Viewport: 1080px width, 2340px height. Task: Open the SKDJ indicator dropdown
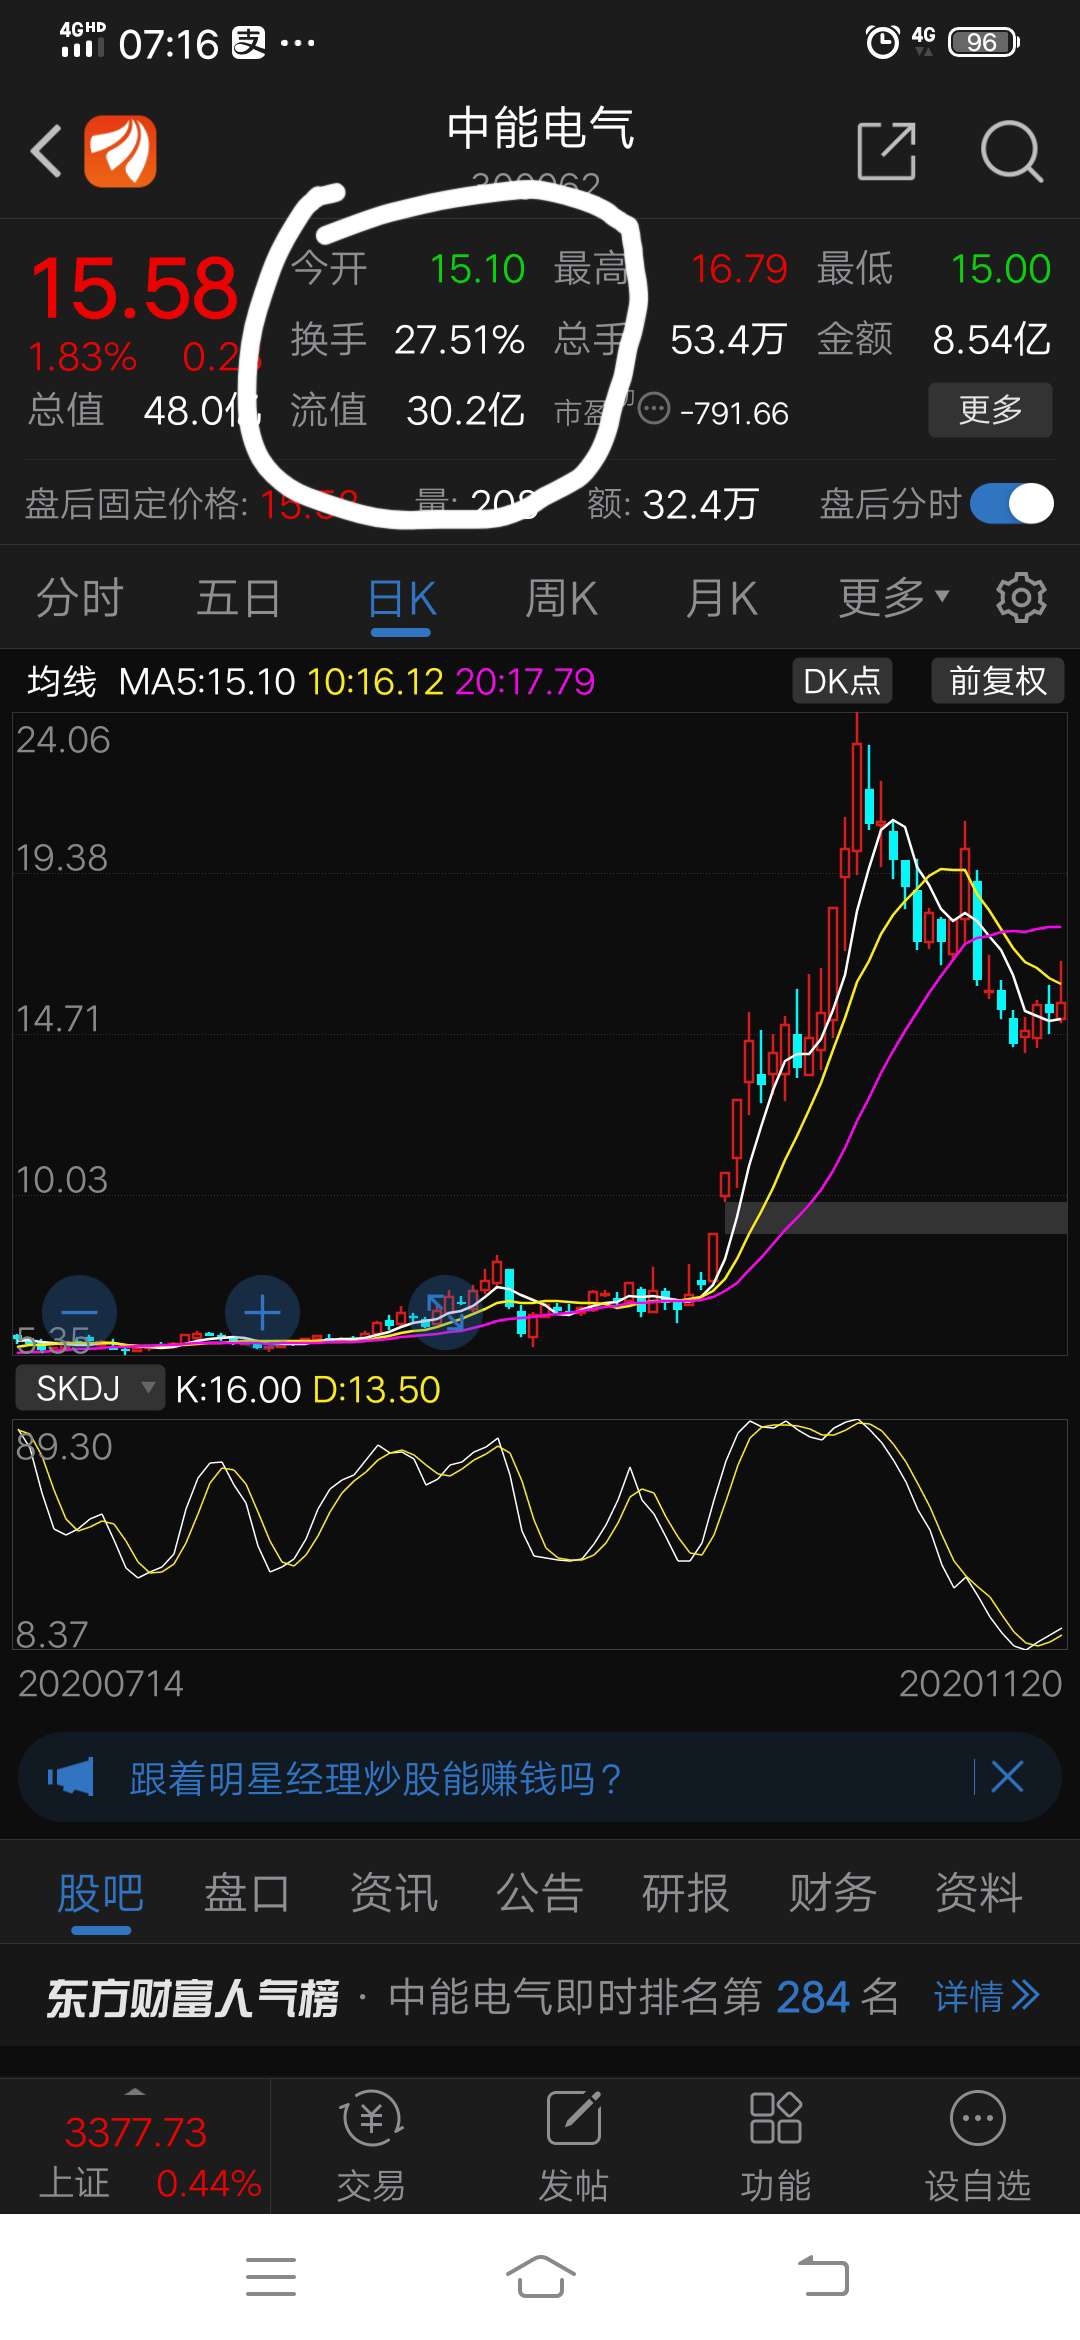90,1388
